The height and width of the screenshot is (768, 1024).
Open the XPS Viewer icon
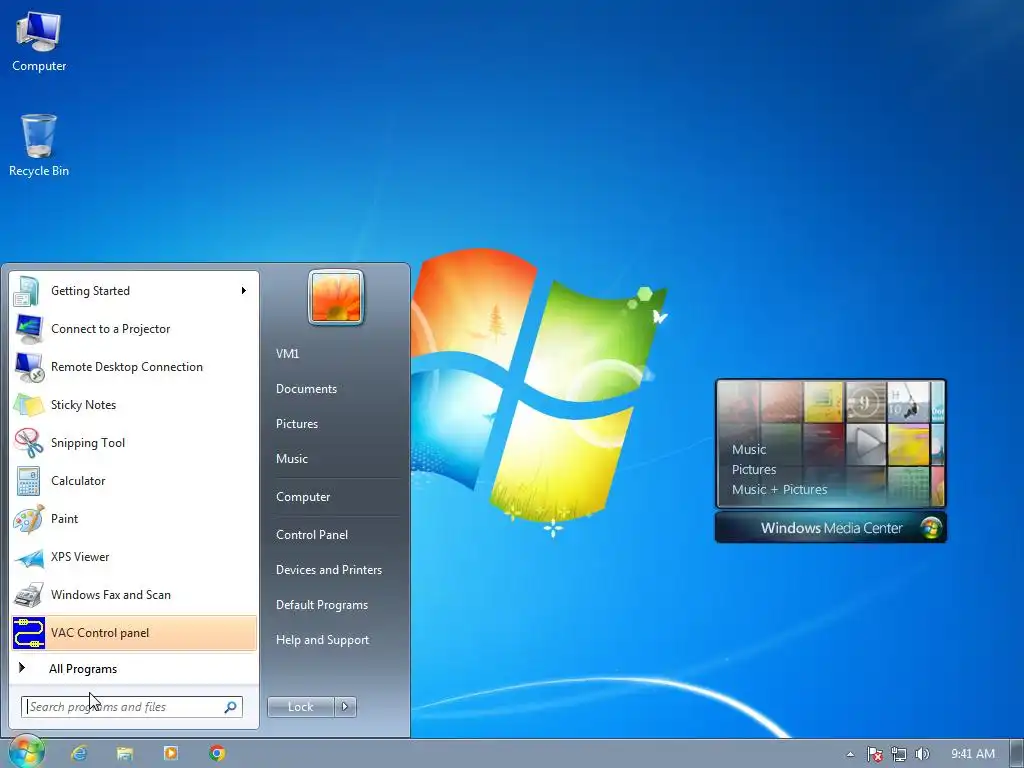point(29,557)
